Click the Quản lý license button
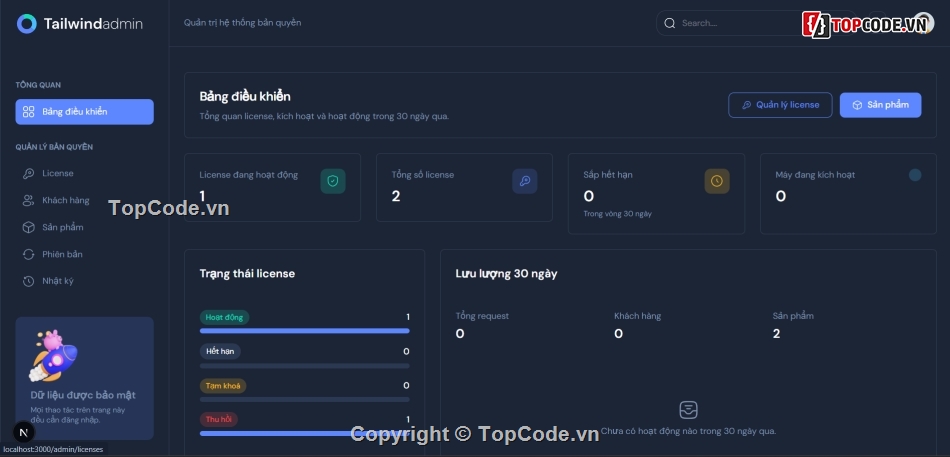Viewport: 950px width, 457px height. tap(780, 105)
